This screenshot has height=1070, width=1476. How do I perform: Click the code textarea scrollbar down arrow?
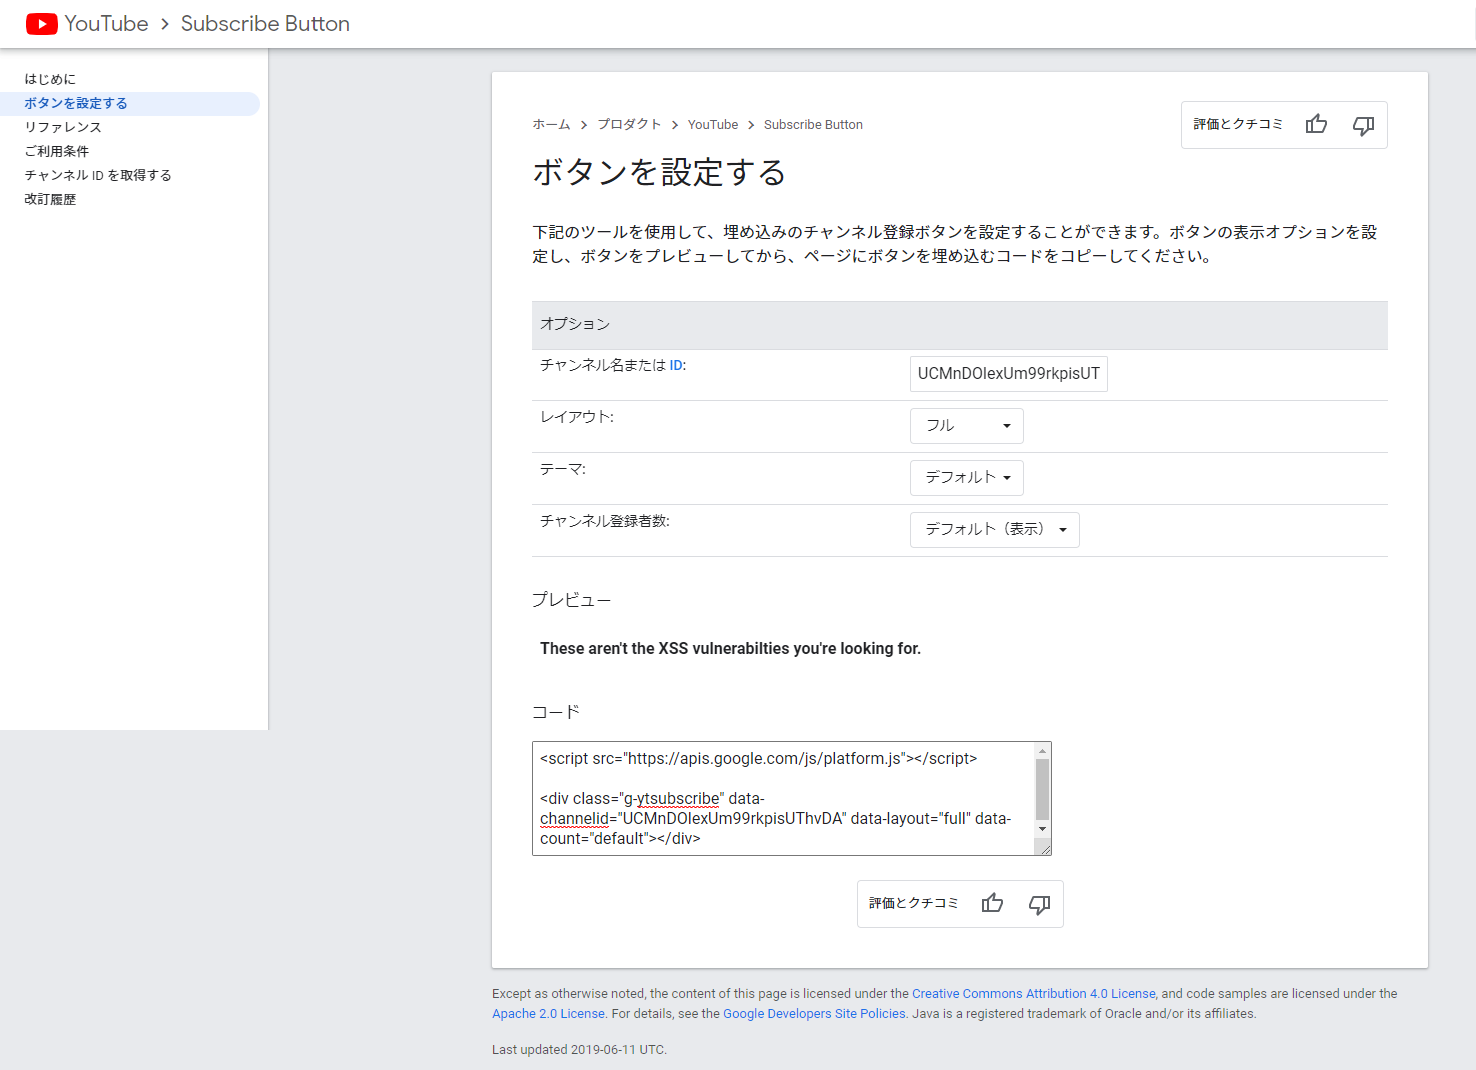1042,829
